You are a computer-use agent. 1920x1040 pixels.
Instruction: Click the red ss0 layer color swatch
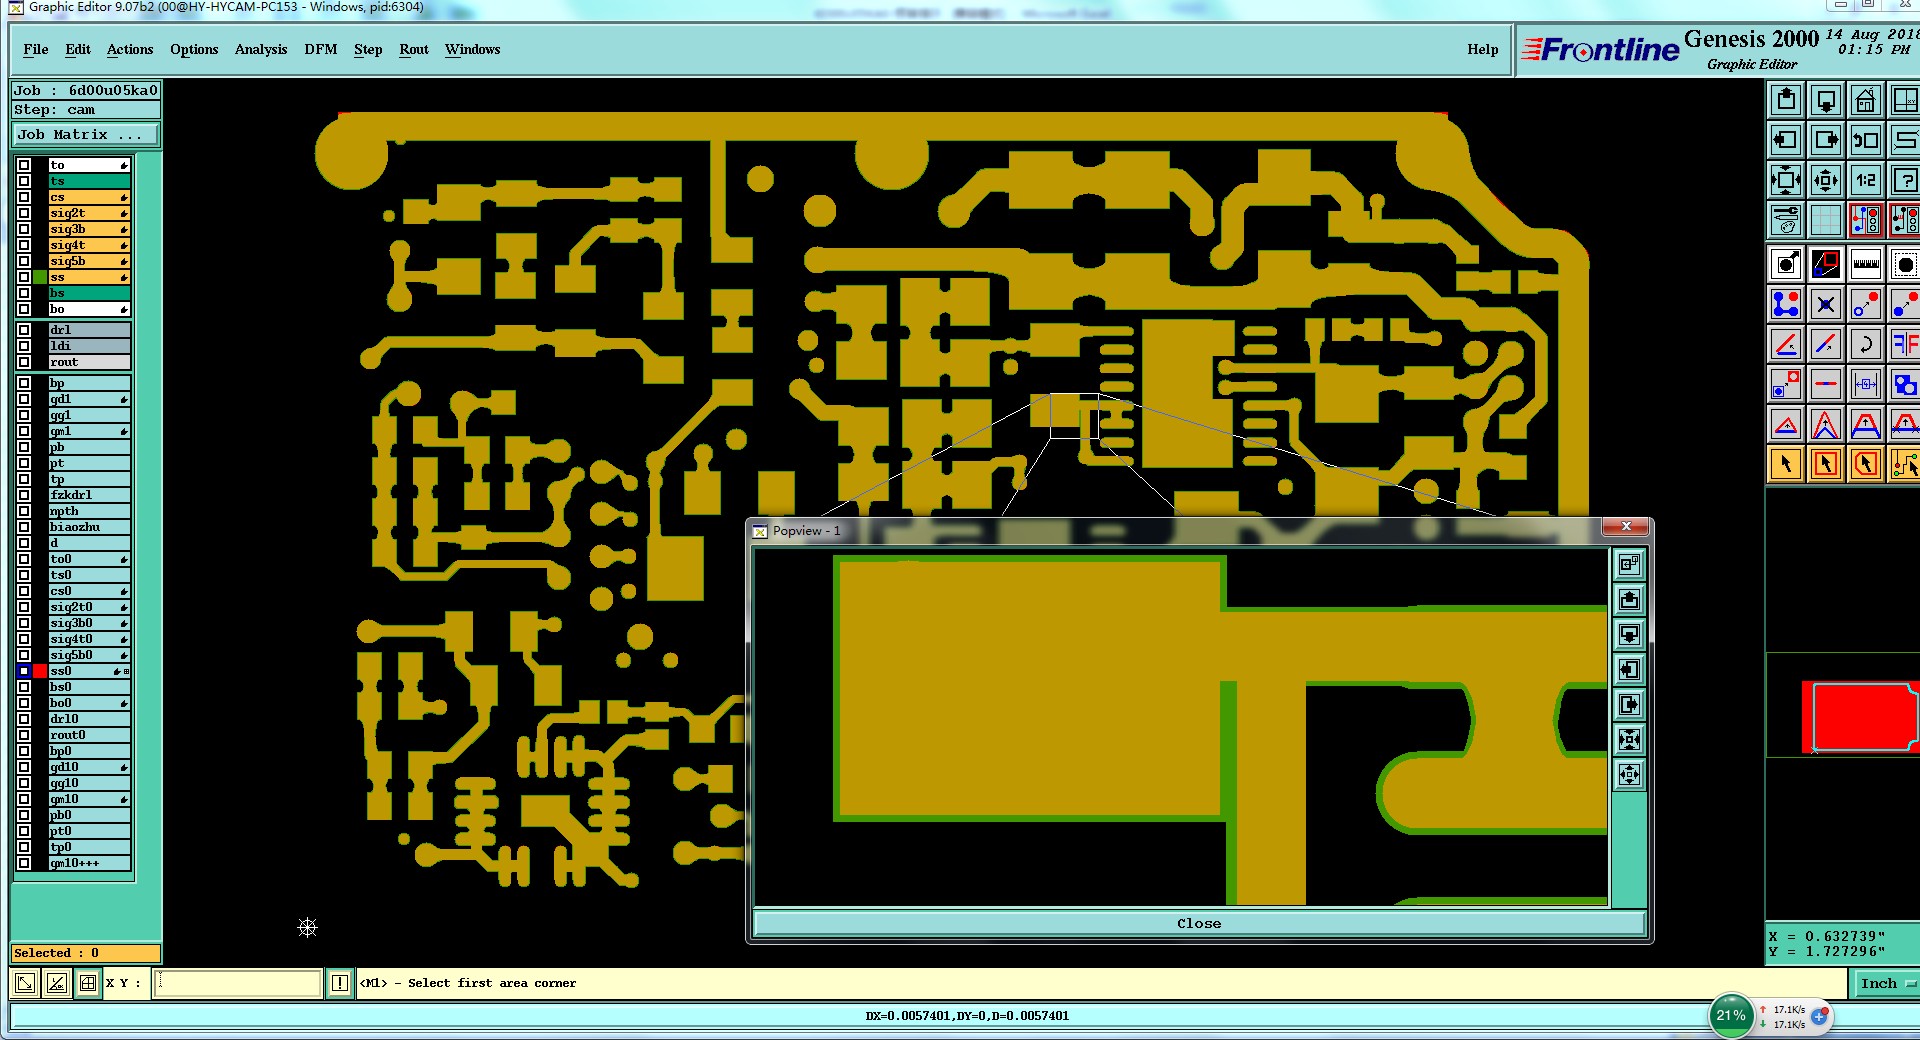(x=40, y=671)
